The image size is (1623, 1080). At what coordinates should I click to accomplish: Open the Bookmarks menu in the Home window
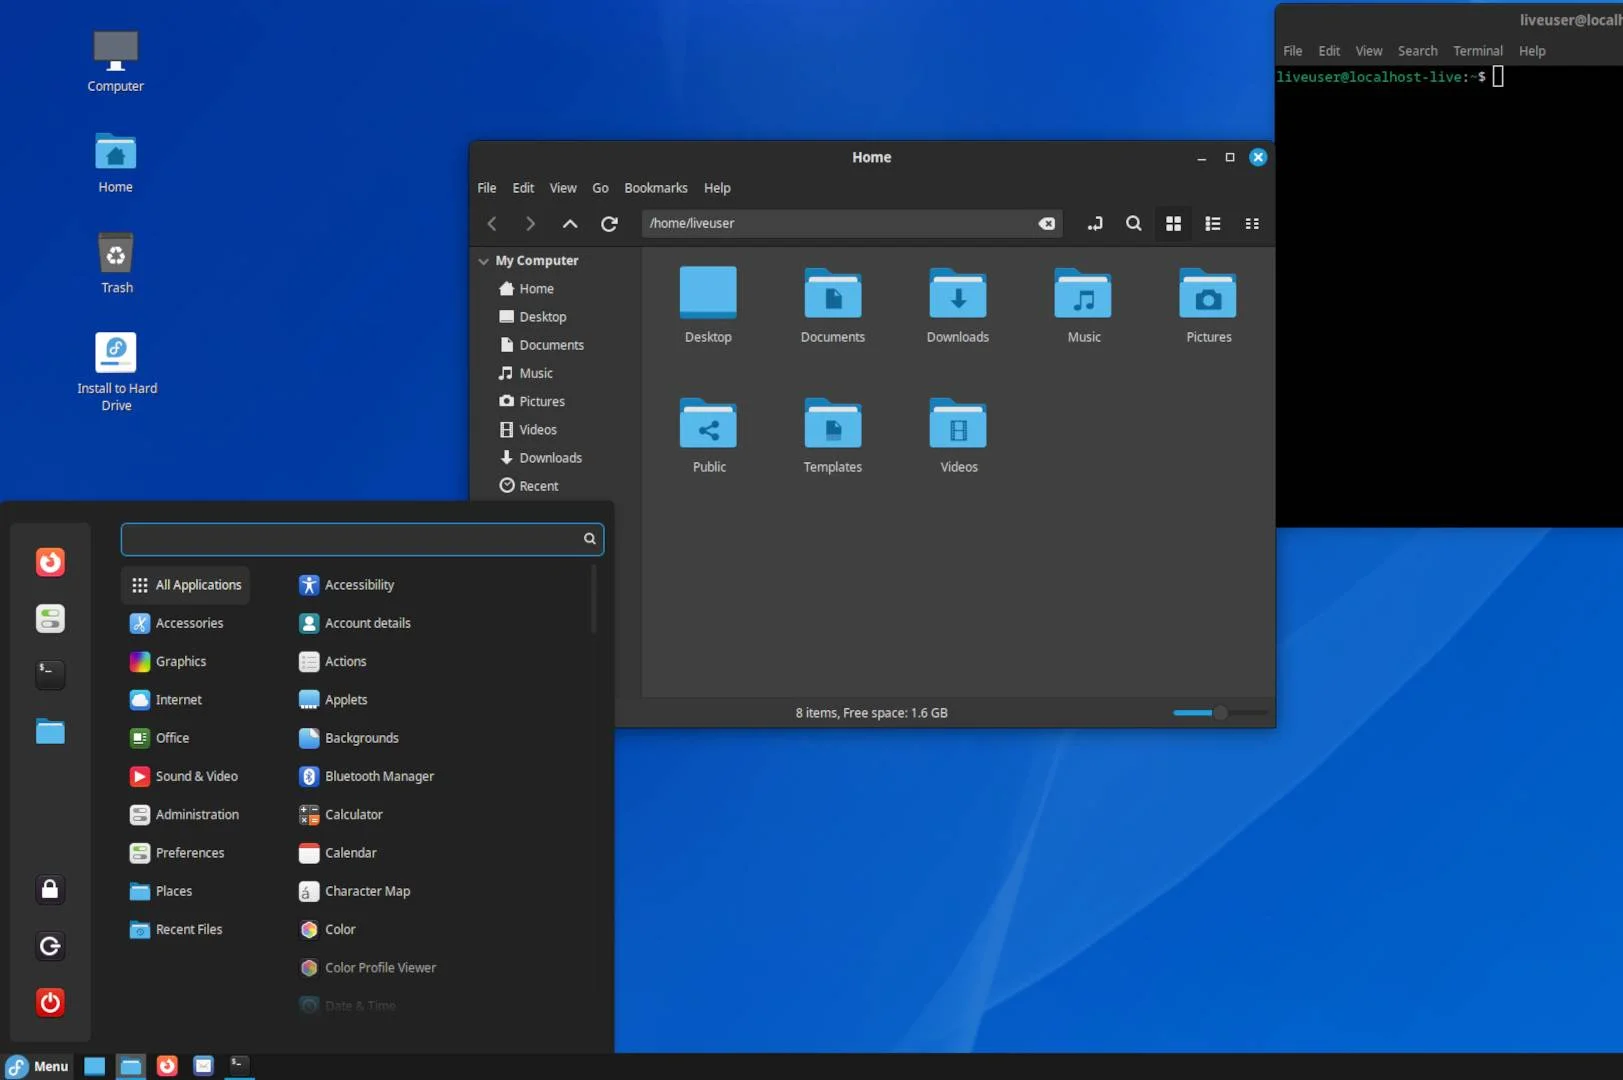(655, 187)
